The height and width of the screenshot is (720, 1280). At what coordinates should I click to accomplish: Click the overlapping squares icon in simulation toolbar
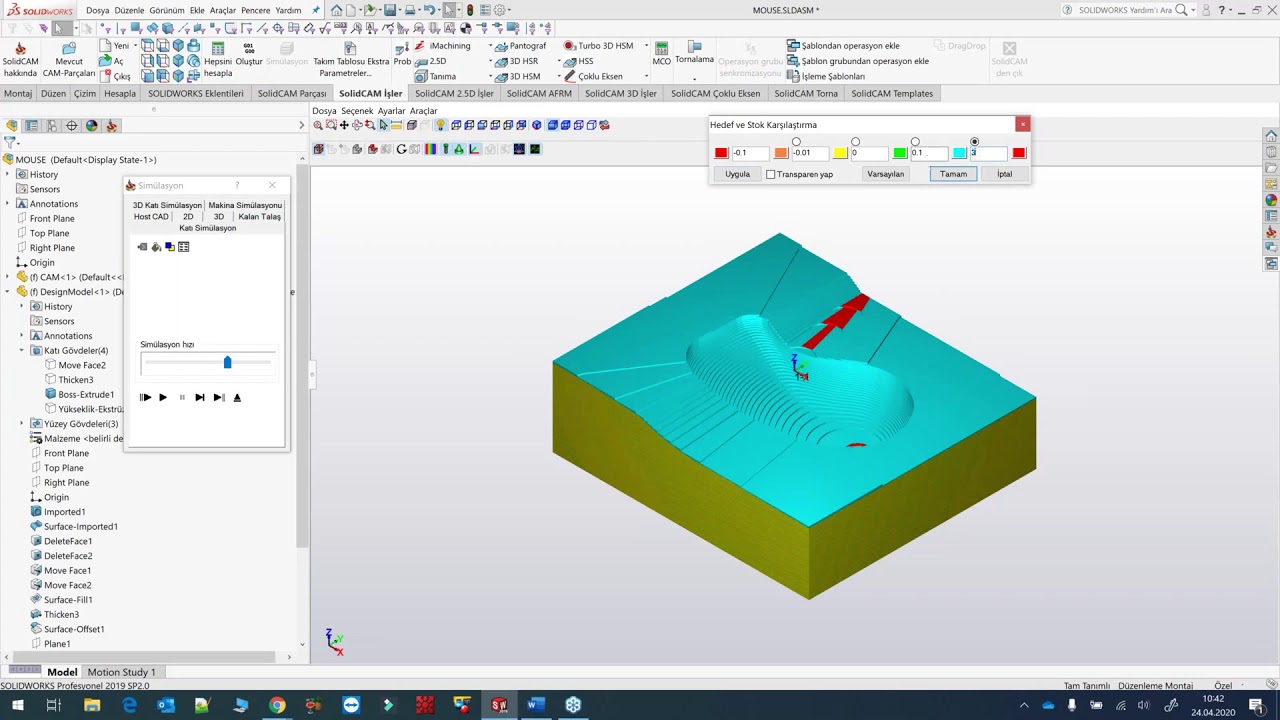tap(170, 247)
